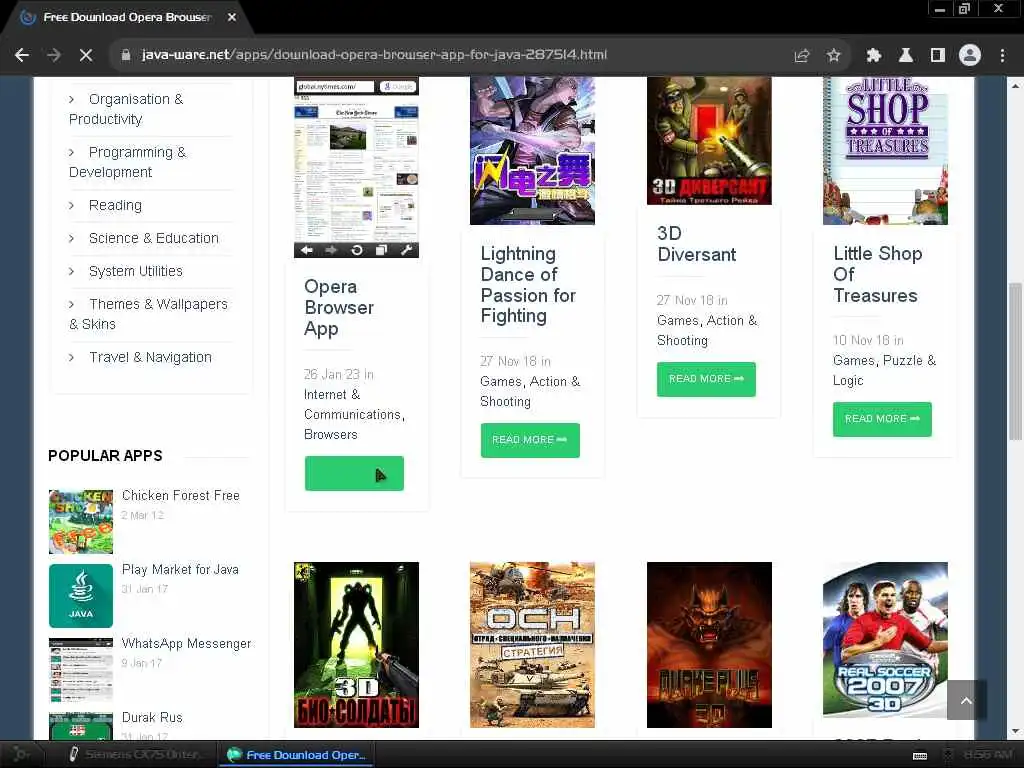1024x768 pixels.
Task: Open Puzzle & Logic link under Little Shop
Action: click(x=885, y=370)
